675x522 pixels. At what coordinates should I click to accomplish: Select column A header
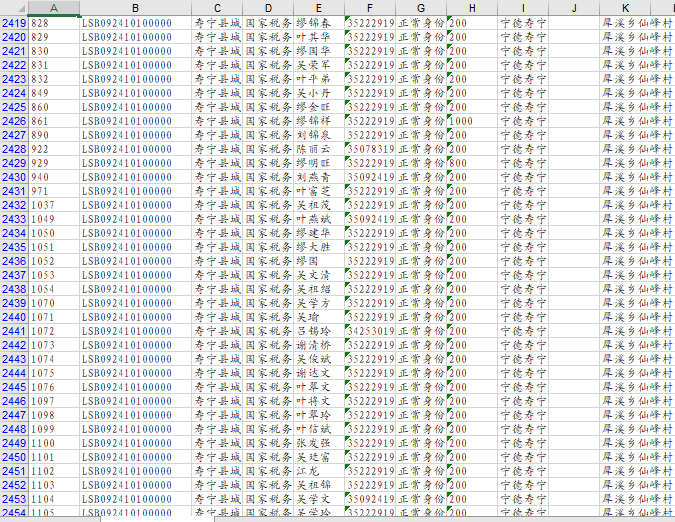coord(54,8)
